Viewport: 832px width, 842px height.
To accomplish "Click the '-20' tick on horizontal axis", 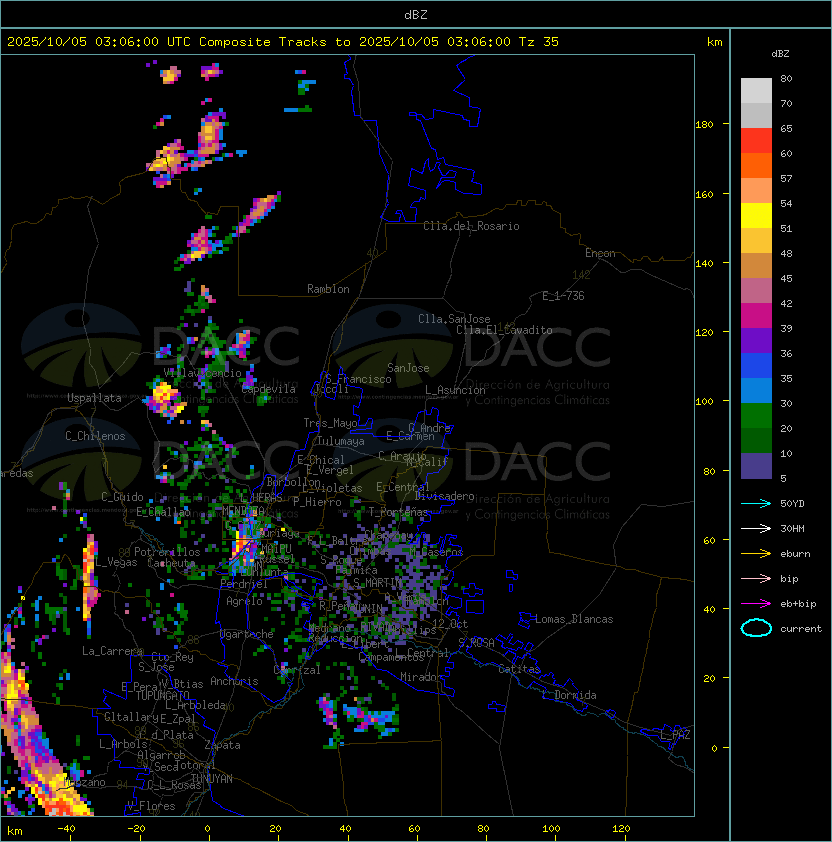I will pyautogui.click(x=136, y=829).
